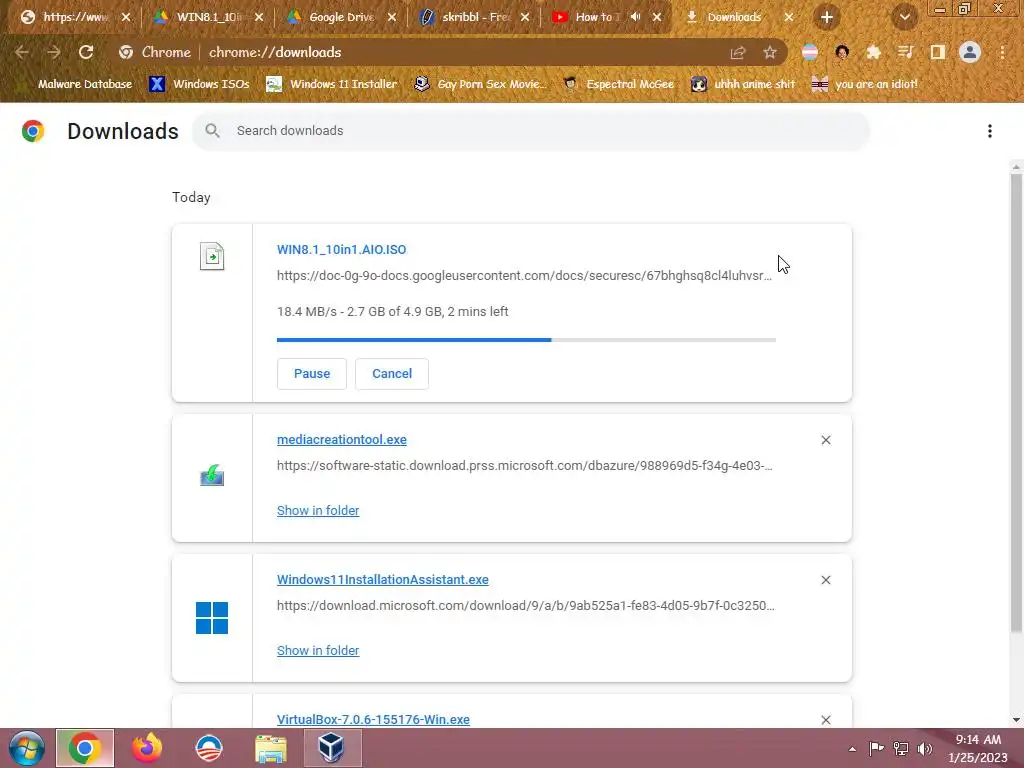Image resolution: width=1024 pixels, height=768 pixels.
Task: Open WIN8.1_10in1.AIO.ISO file link
Action: [x=342, y=249]
